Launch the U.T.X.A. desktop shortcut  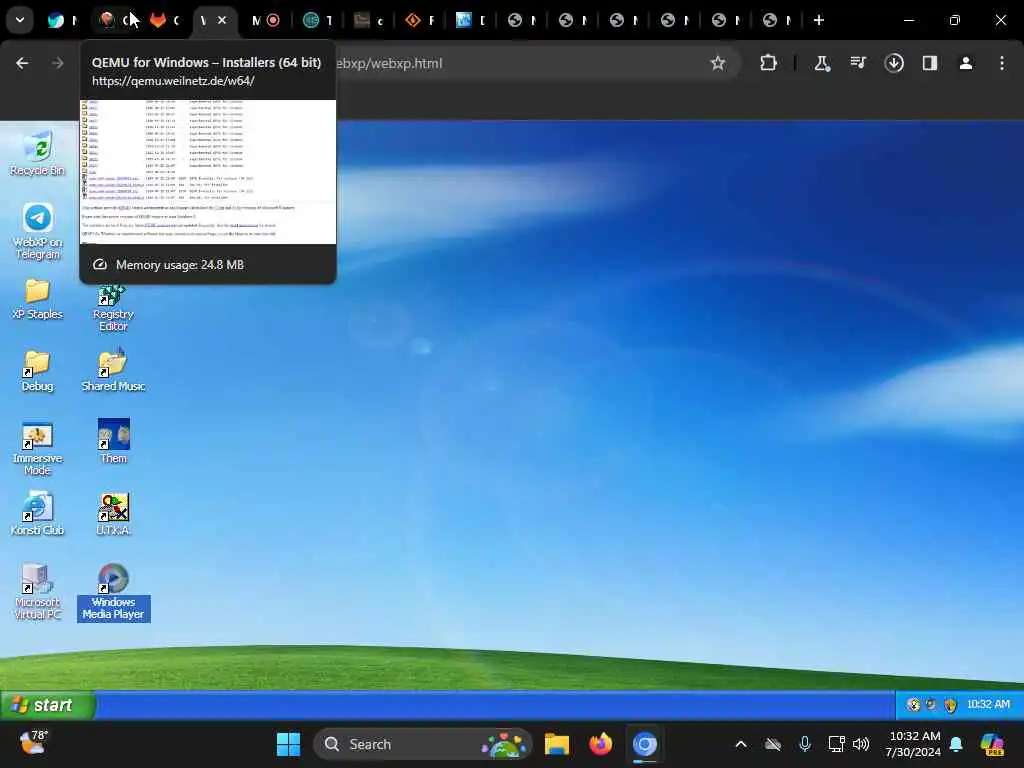[x=113, y=515]
